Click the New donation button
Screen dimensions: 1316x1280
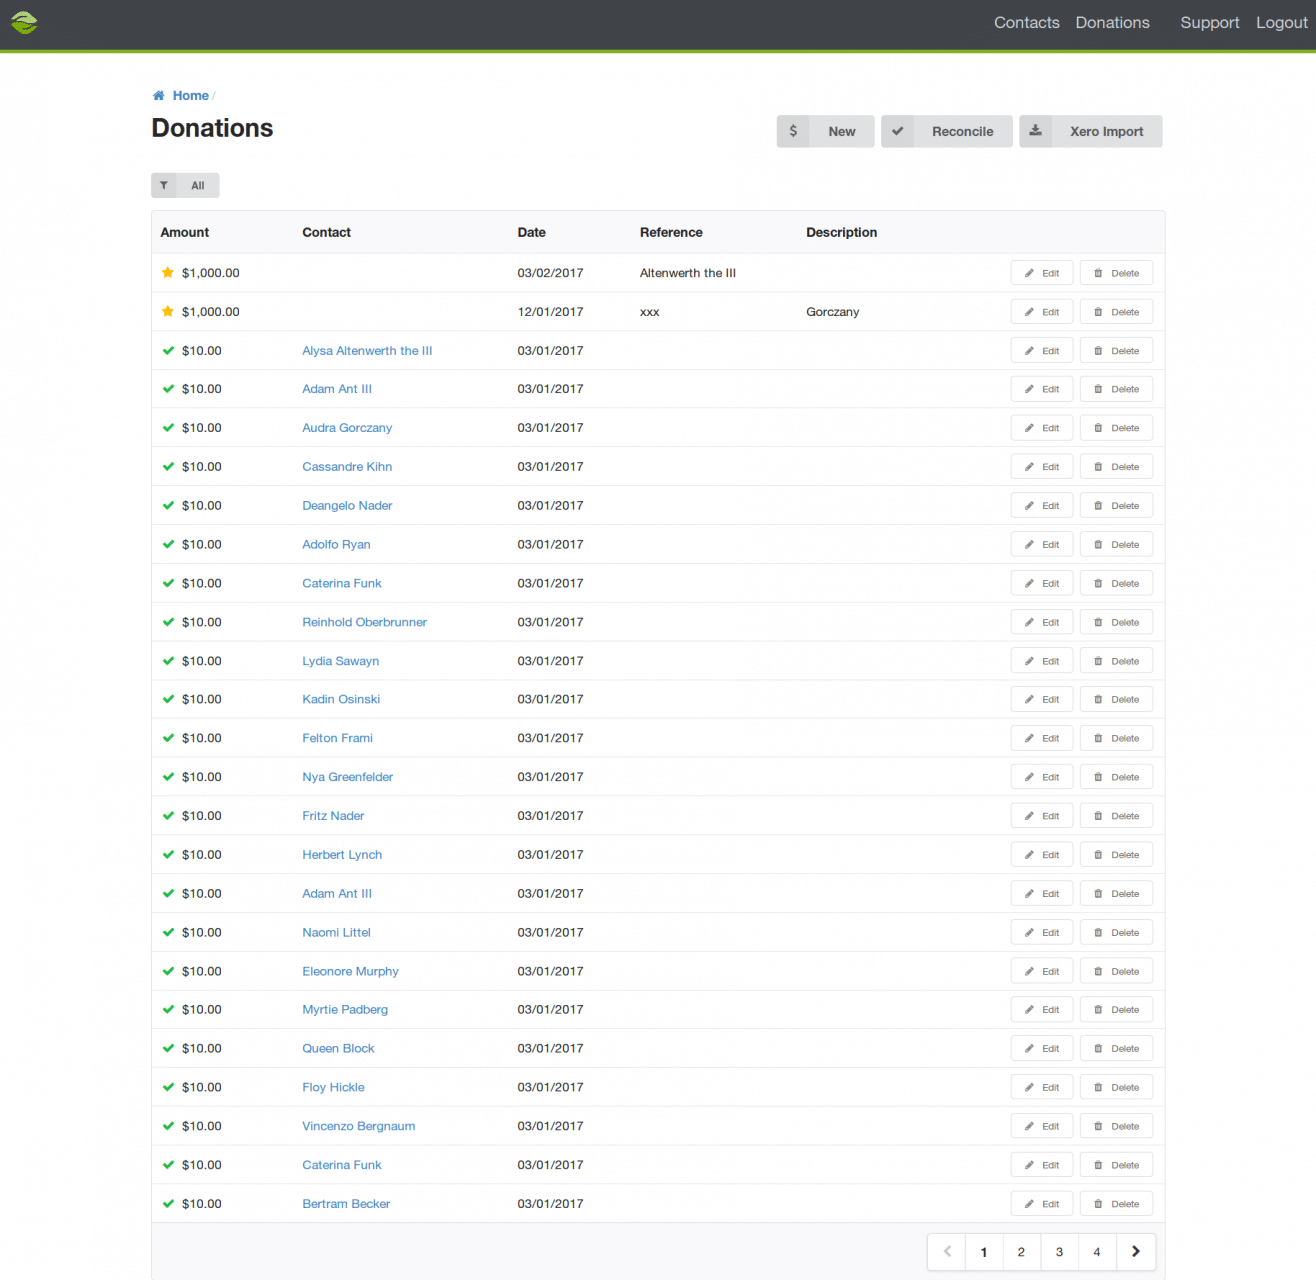(x=841, y=131)
